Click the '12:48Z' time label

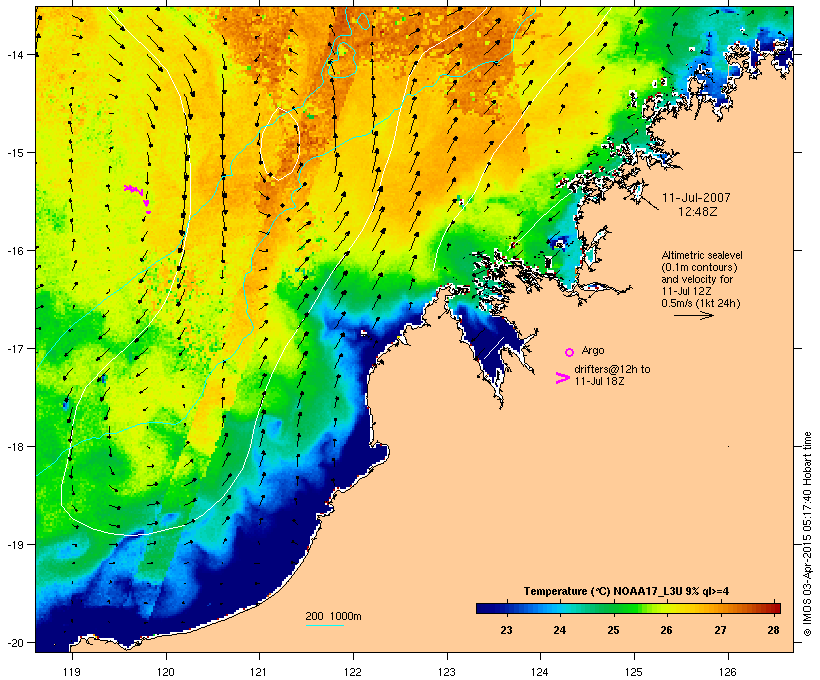point(698,212)
